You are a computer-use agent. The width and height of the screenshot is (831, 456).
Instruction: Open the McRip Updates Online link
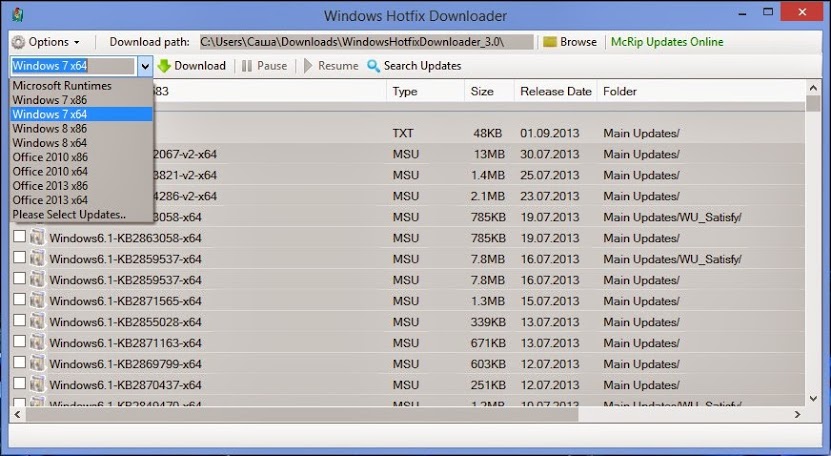point(667,42)
